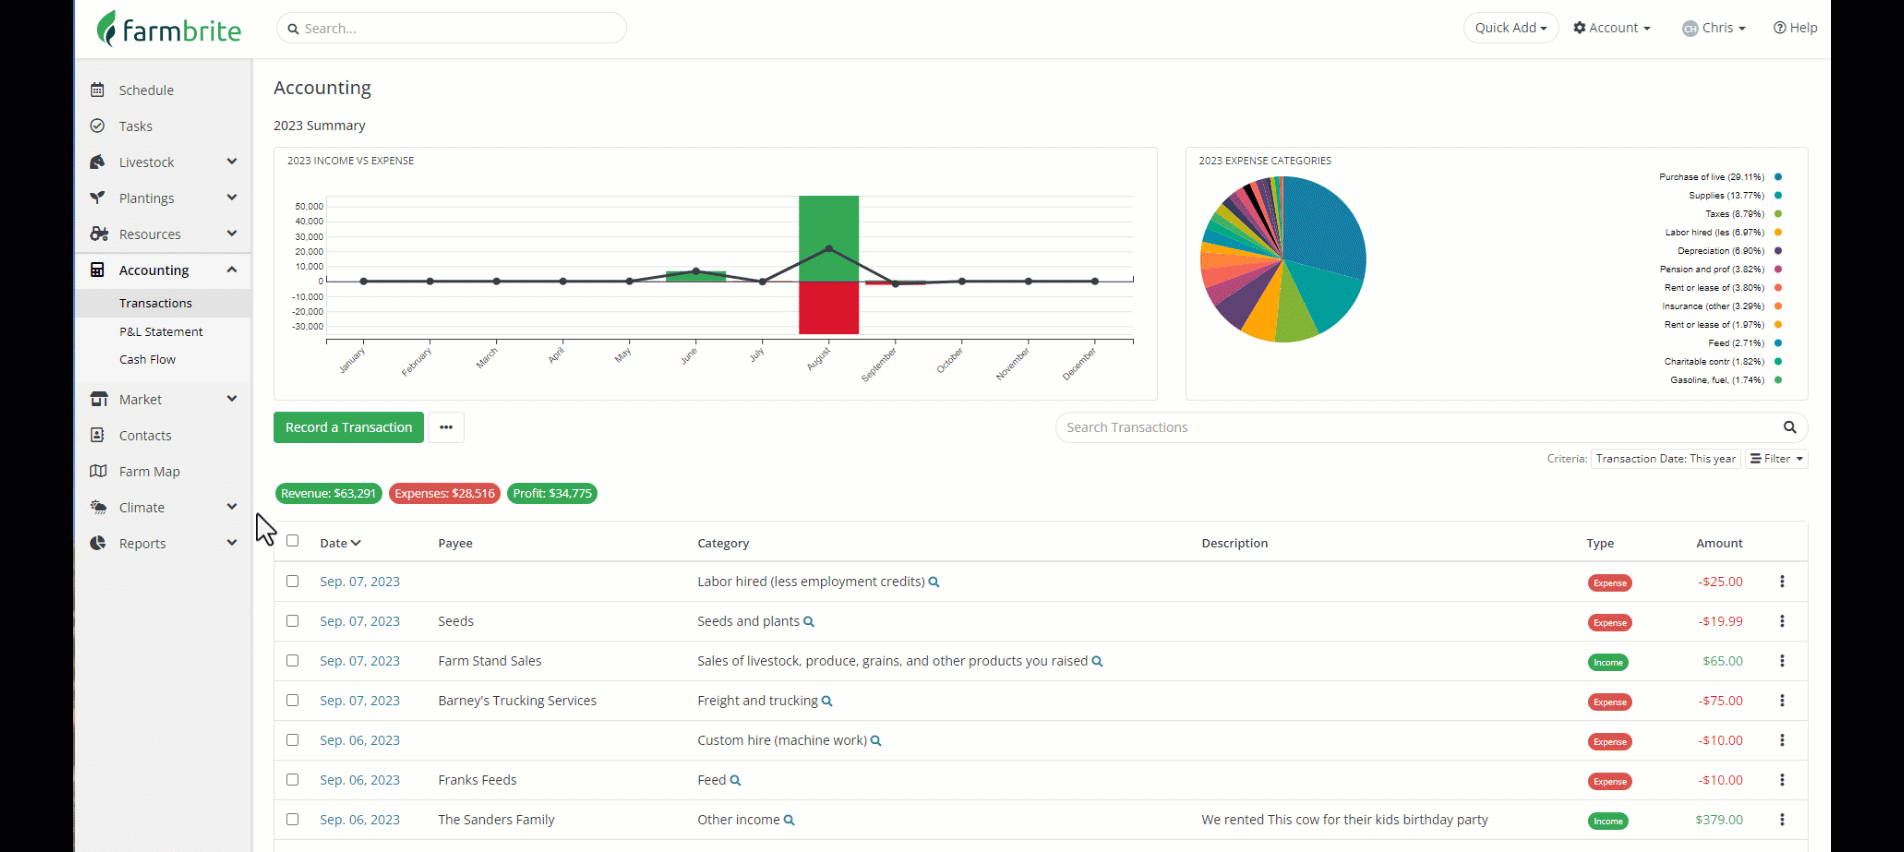Viewport: 1904px width, 852px height.
Task: Open the three-dot menu for Farm Stand Sales row
Action: click(x=1781, y=661)
